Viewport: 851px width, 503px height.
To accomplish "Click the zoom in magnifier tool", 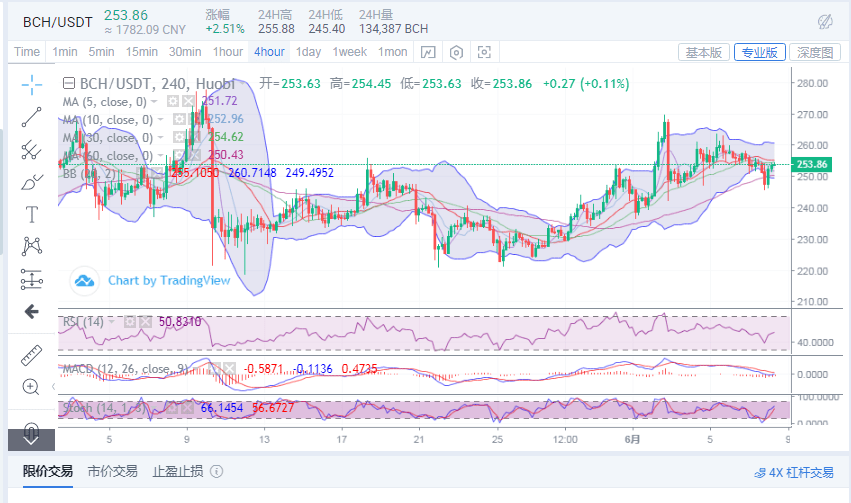I will 31,387.
